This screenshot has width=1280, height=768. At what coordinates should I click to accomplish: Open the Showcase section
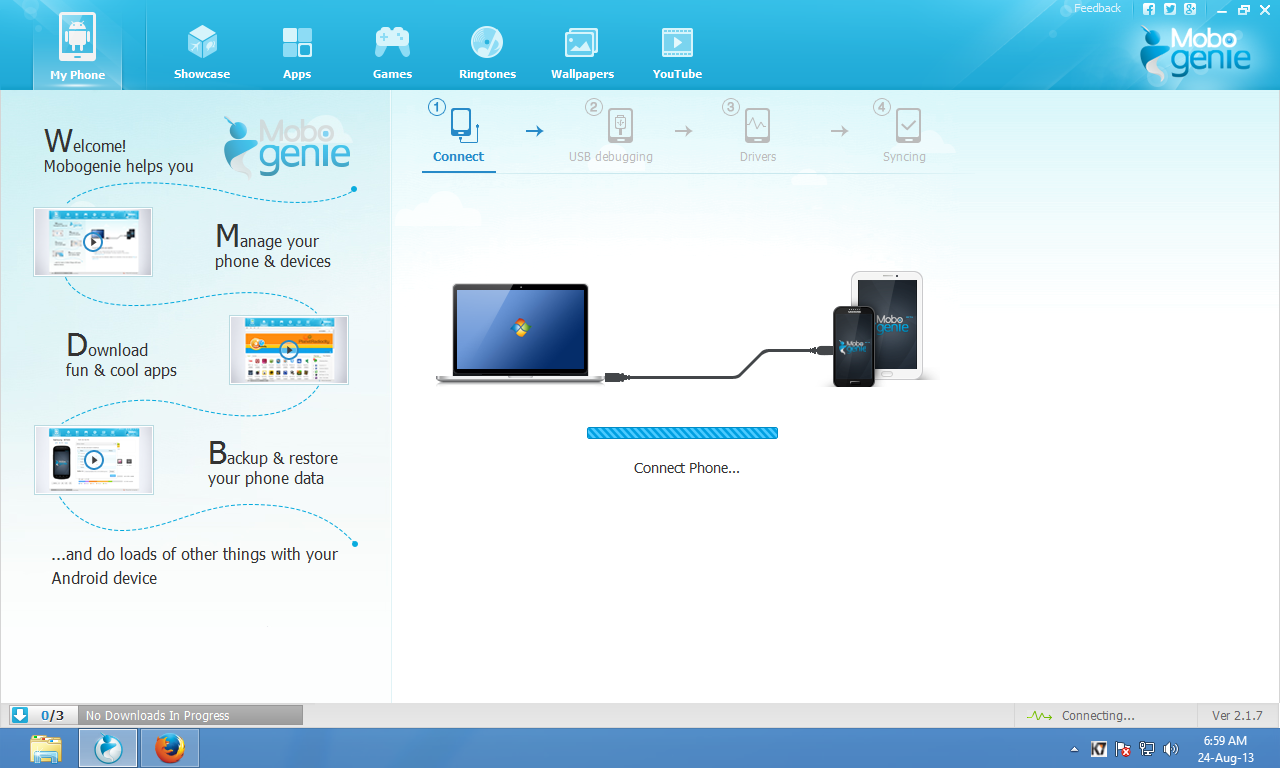[x=202, y=52]
